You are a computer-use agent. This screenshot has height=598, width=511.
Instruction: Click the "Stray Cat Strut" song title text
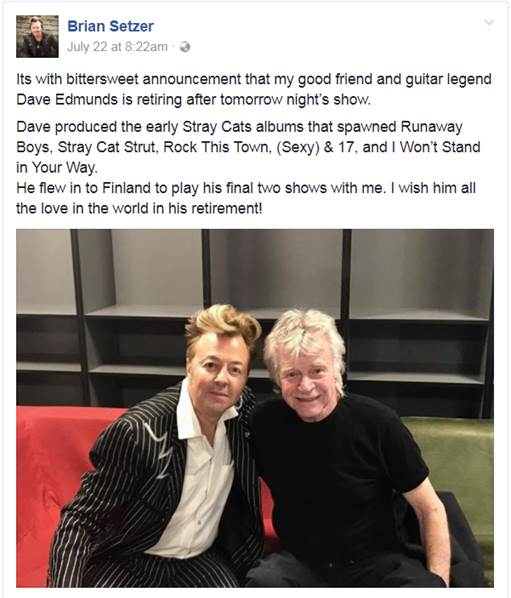[x=107, y=147]
